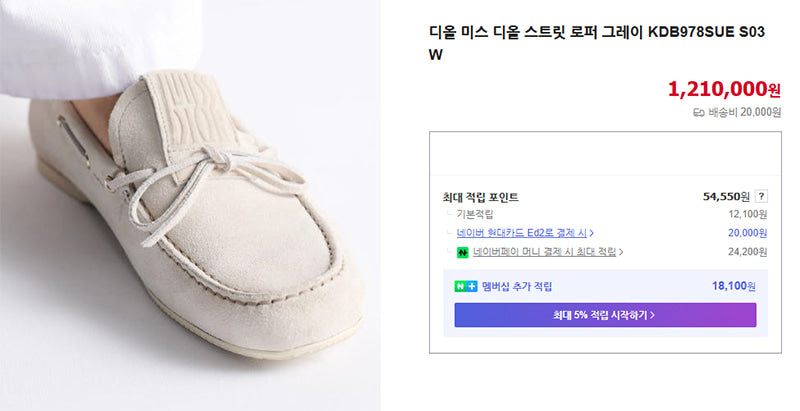800x411 pixels.
Task: Click the 24,200원 Naver Pay reward amount
Action: tap(747, 252)
